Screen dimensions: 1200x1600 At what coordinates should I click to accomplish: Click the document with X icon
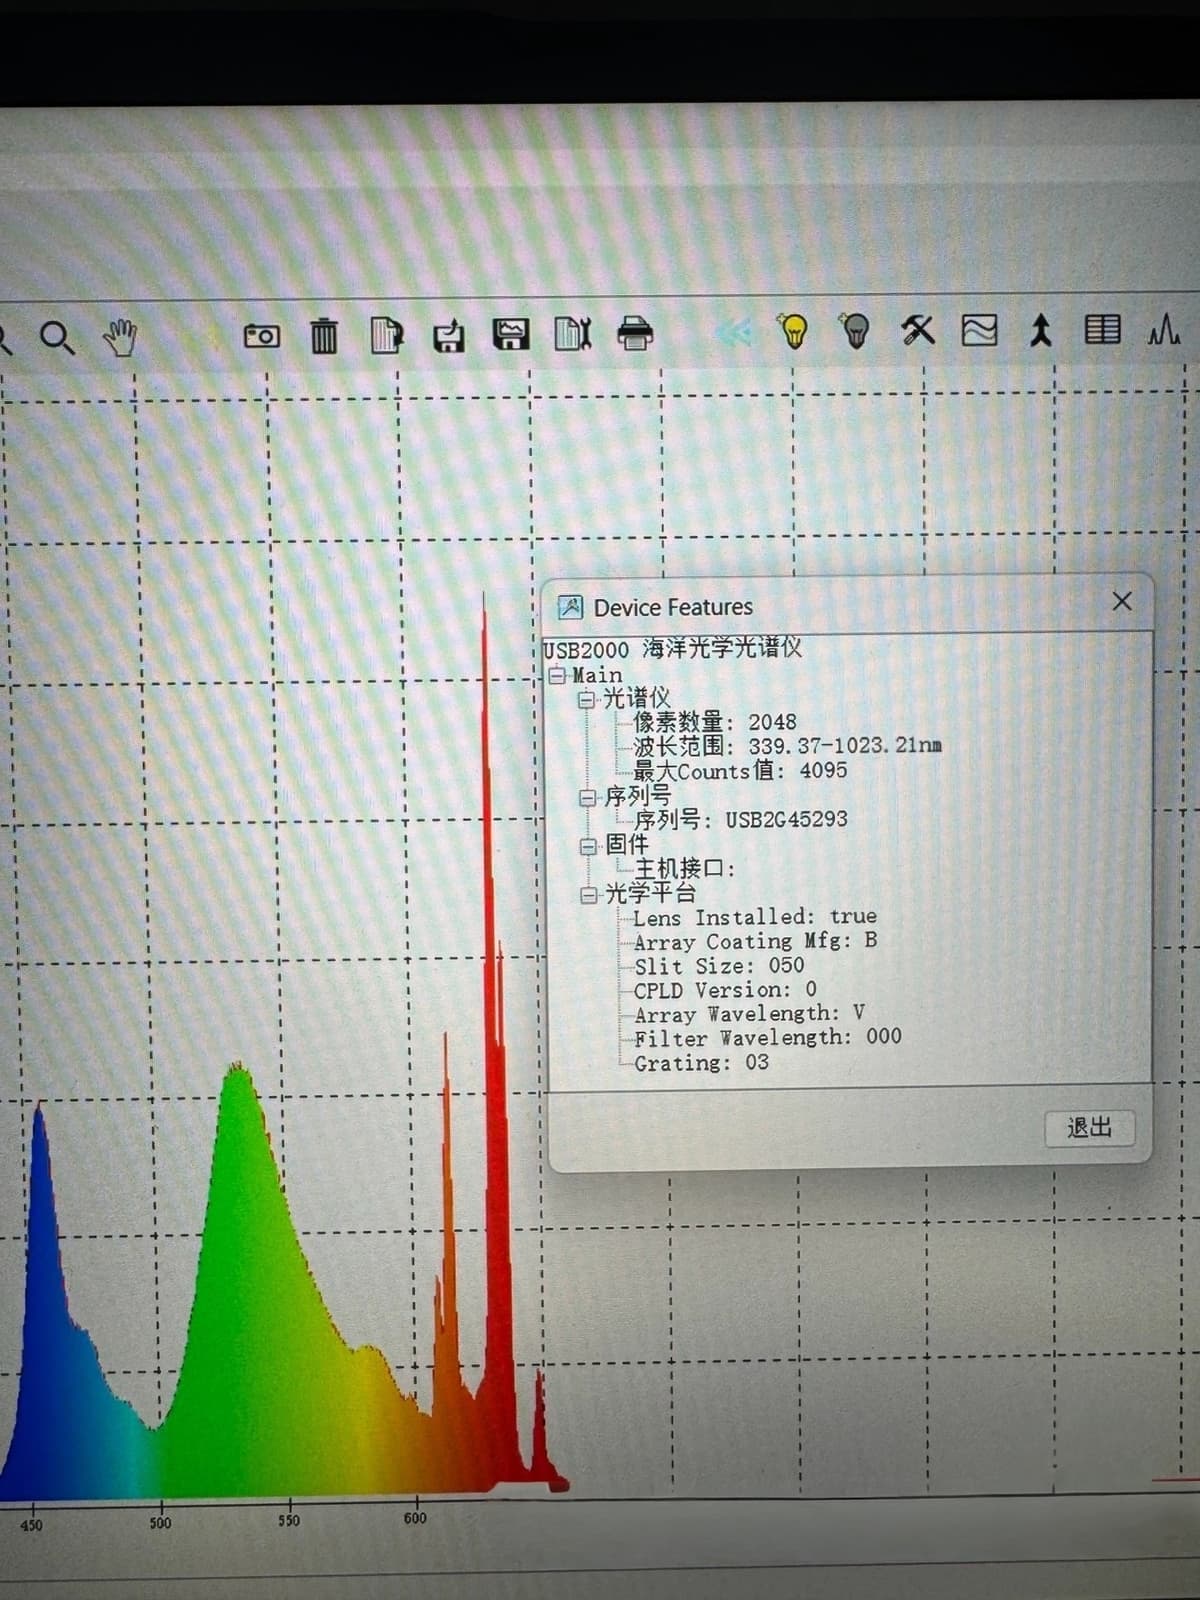point(573,333)
